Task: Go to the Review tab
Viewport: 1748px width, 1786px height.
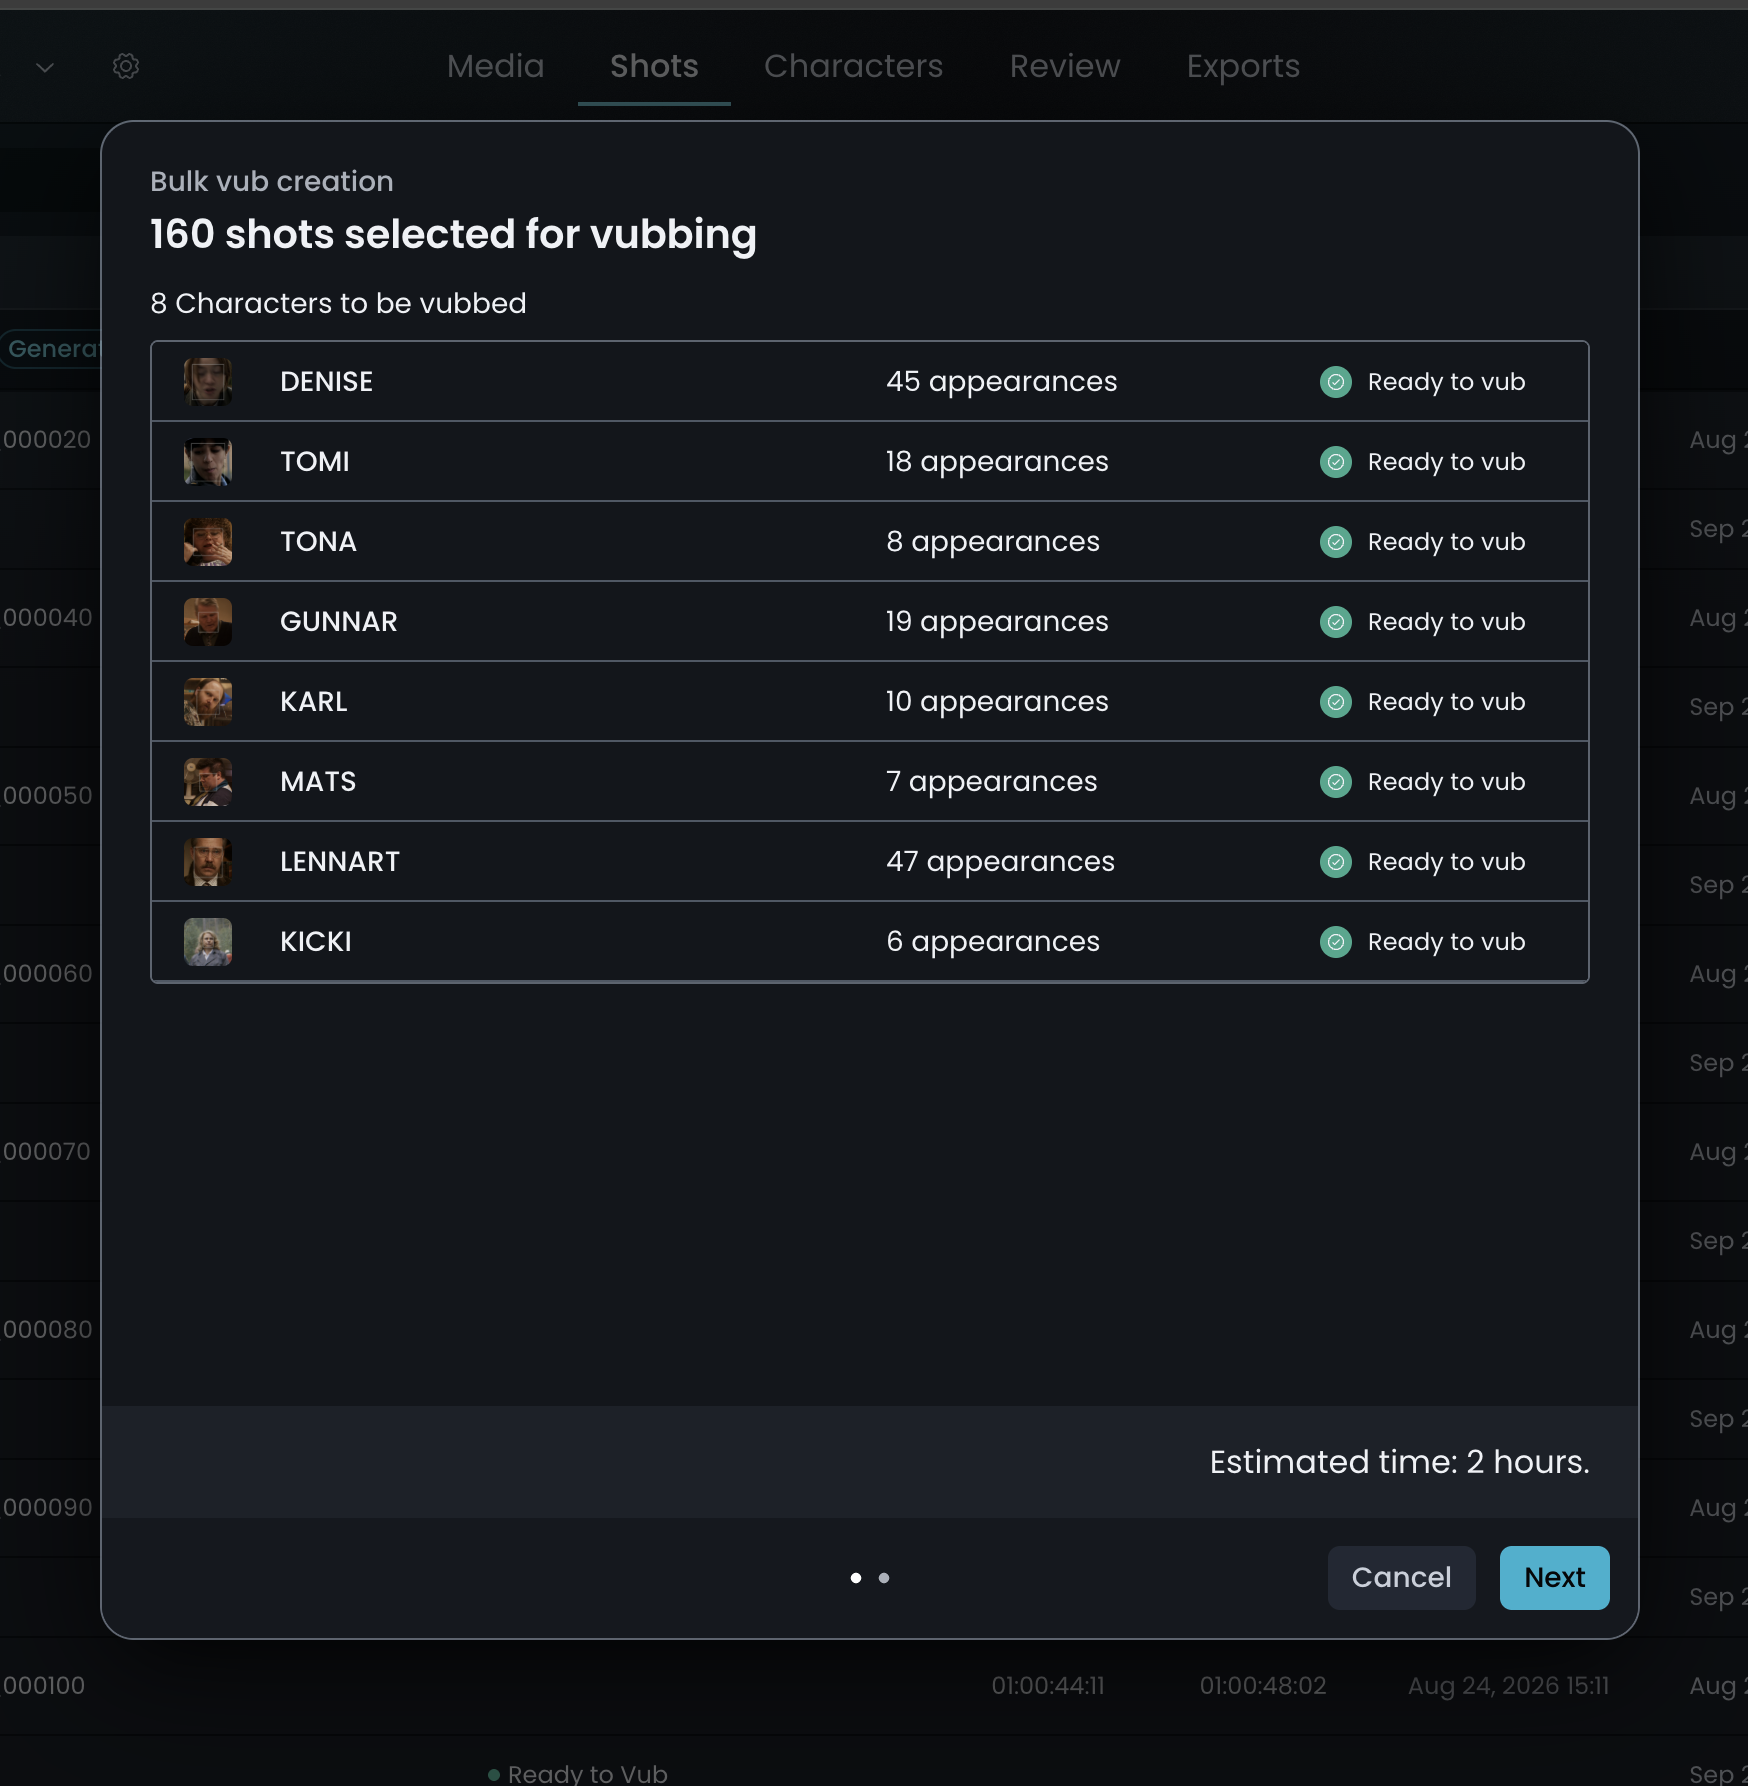Action: tap(1065, 66)
